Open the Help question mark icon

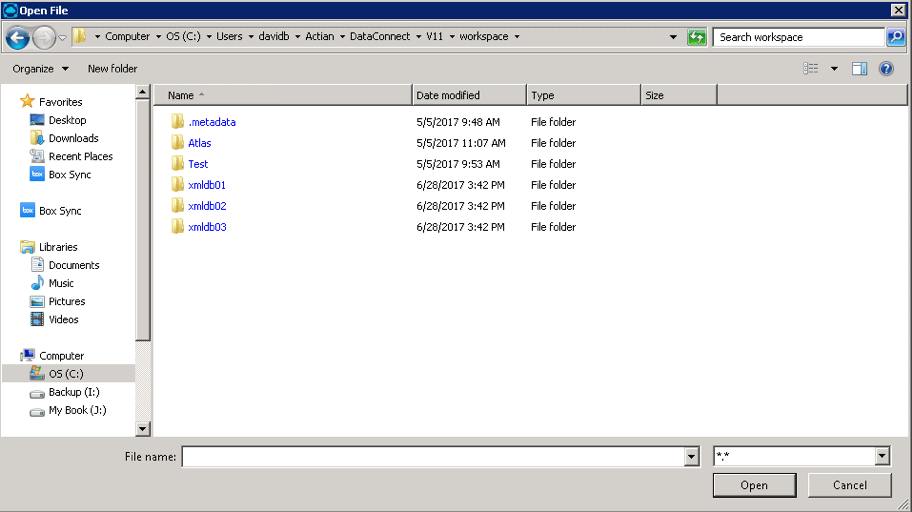(886, 69)
